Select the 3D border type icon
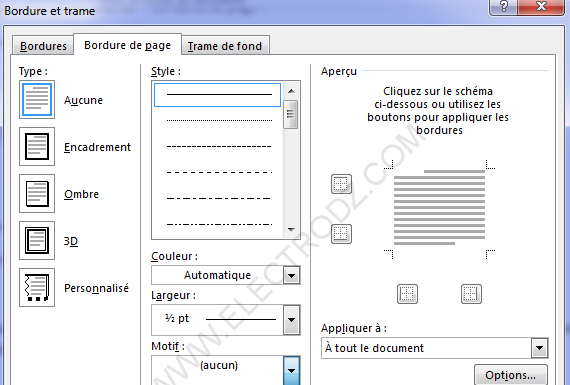This screenshot has width=570, height=385. tap(37, 240)
